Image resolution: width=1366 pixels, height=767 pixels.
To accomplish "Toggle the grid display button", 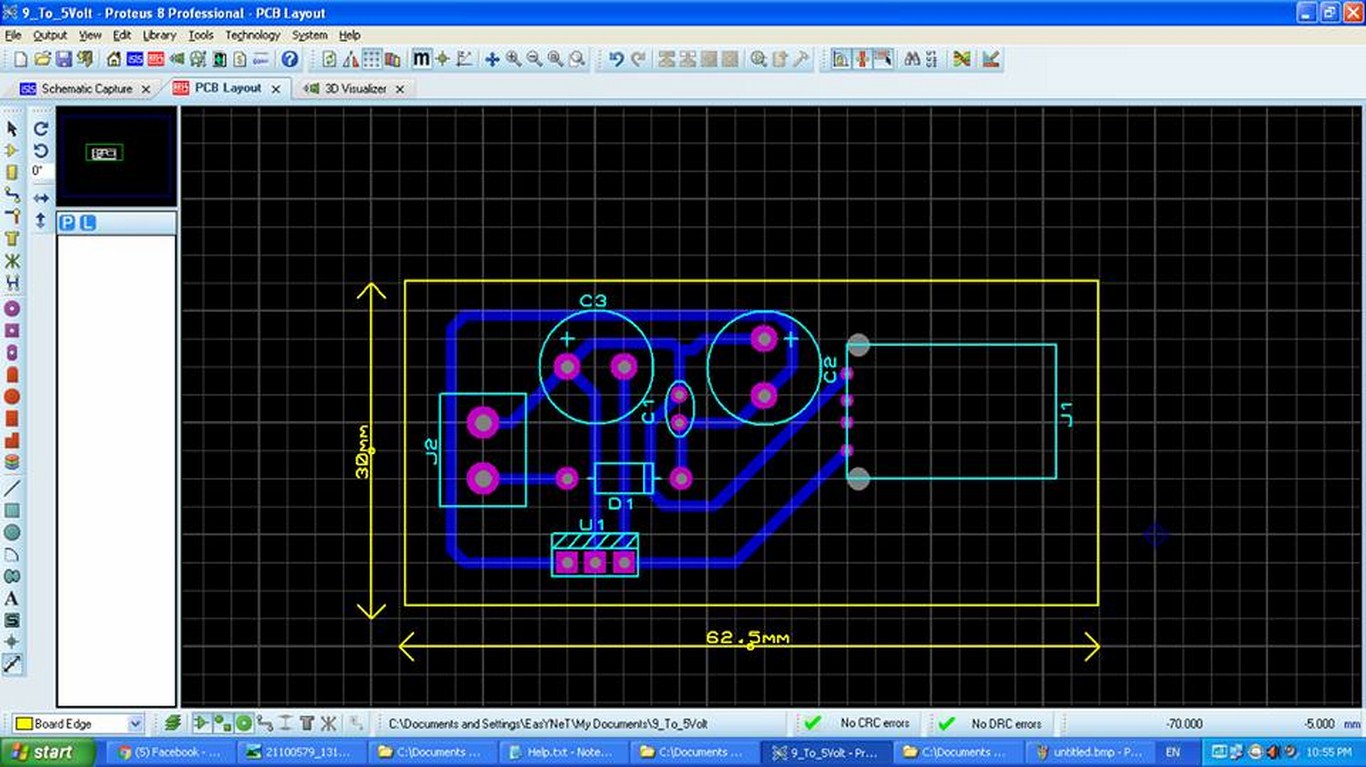I will [371, 59].
